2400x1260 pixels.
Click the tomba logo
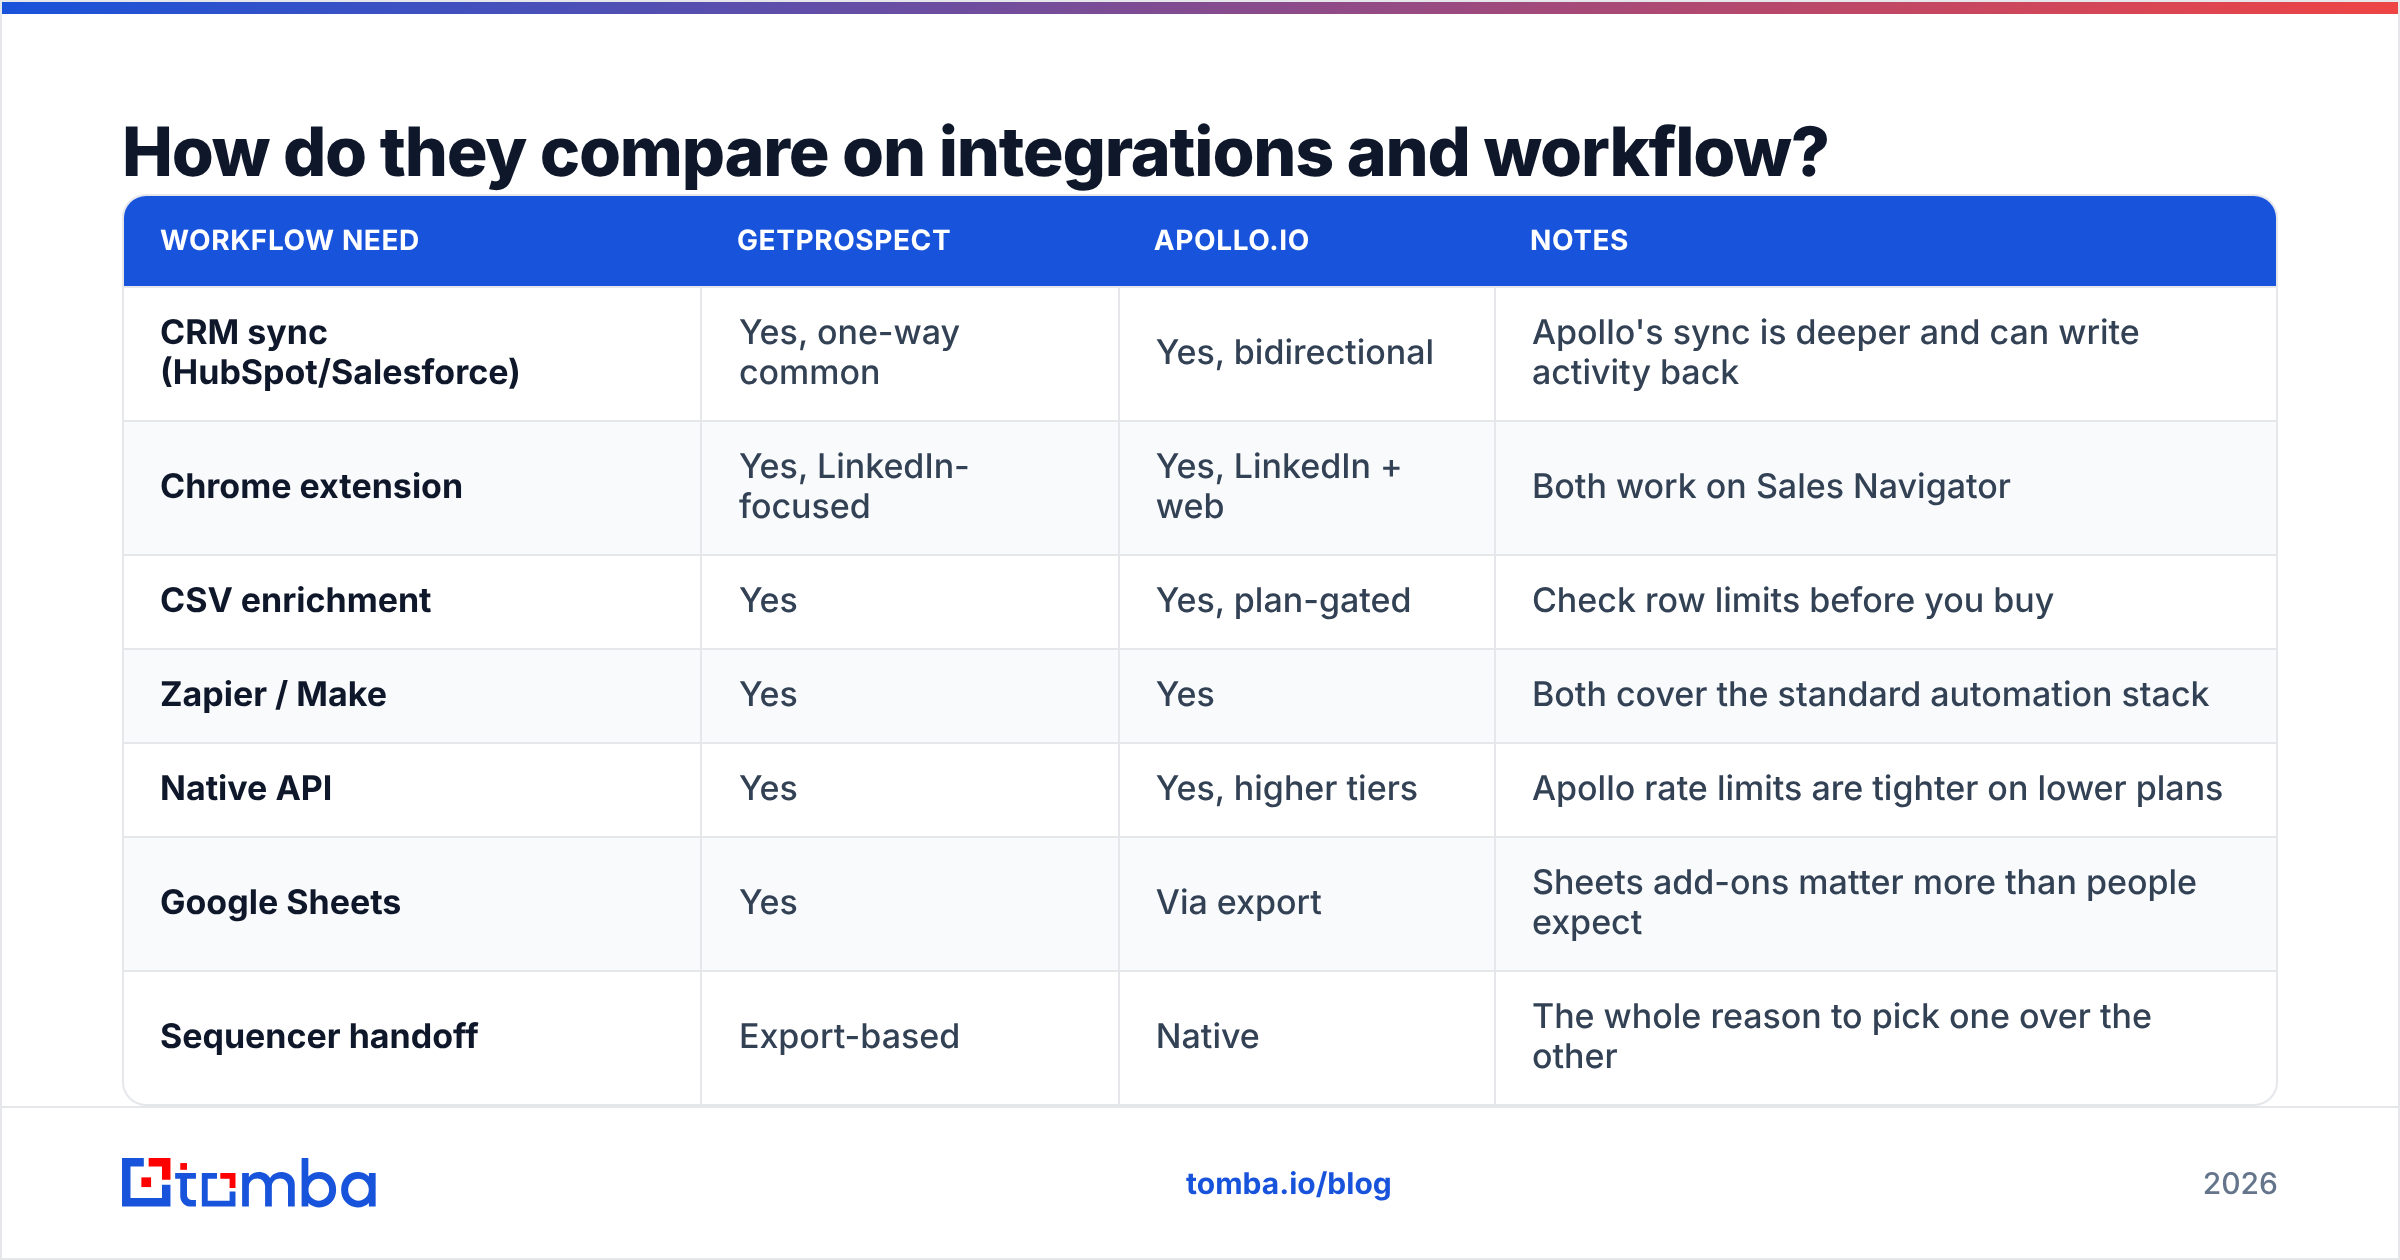249,1183
